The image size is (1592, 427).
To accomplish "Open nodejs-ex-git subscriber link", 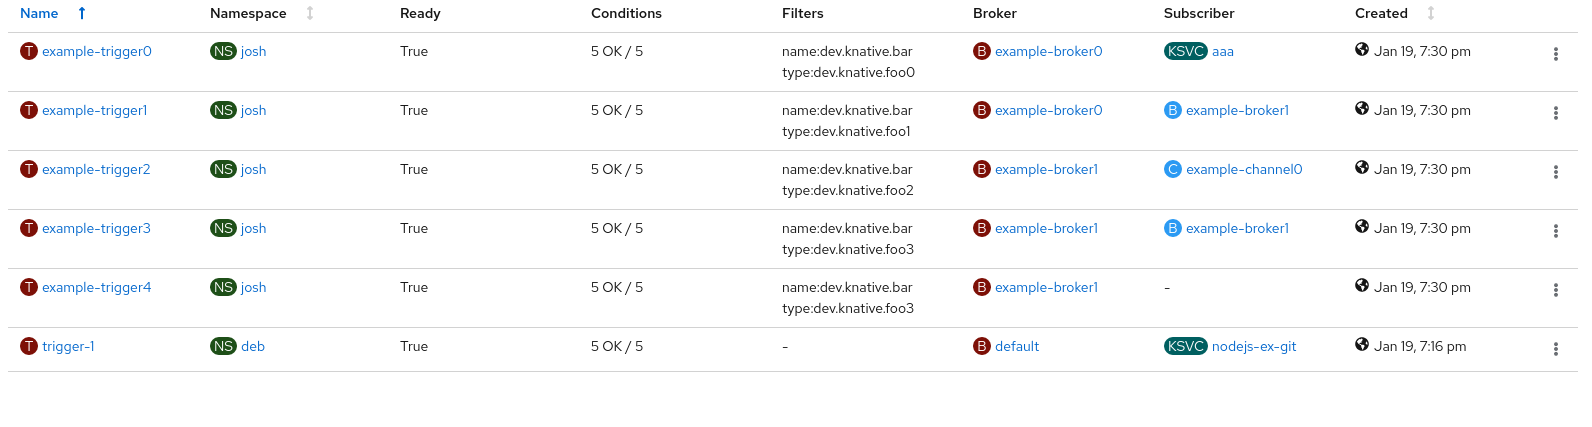I will (1254, 346).
